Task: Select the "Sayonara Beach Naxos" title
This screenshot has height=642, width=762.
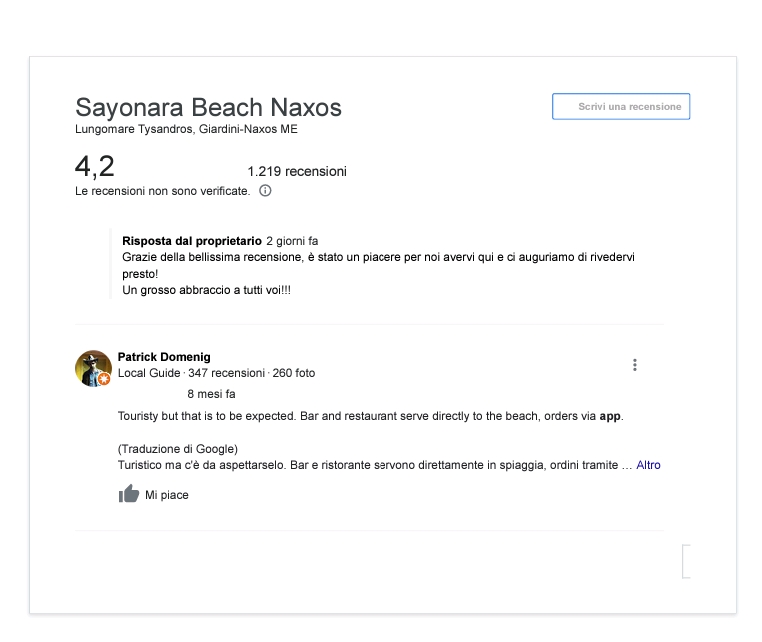Action: tap(208, 107)
